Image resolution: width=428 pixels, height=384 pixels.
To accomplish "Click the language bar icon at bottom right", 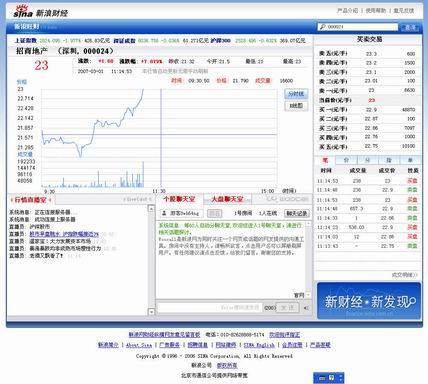I will (x=322, y=378).
